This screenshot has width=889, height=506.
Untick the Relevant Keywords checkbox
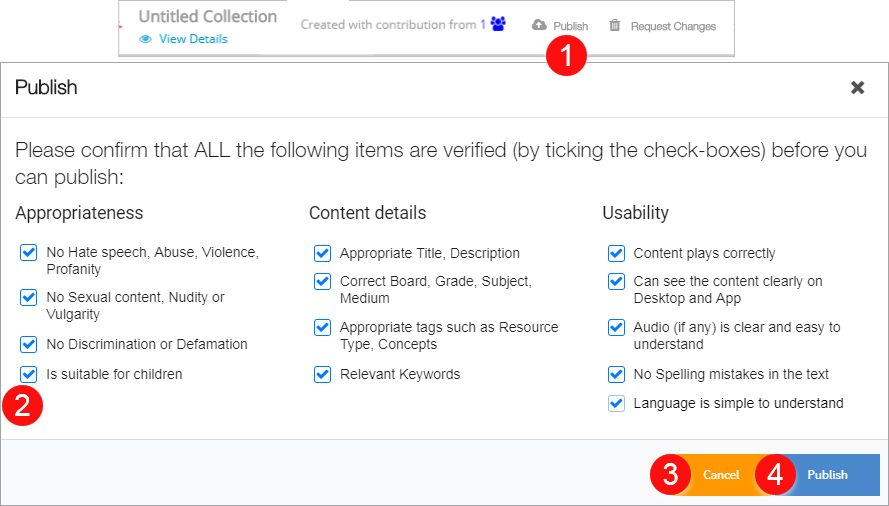322,374
